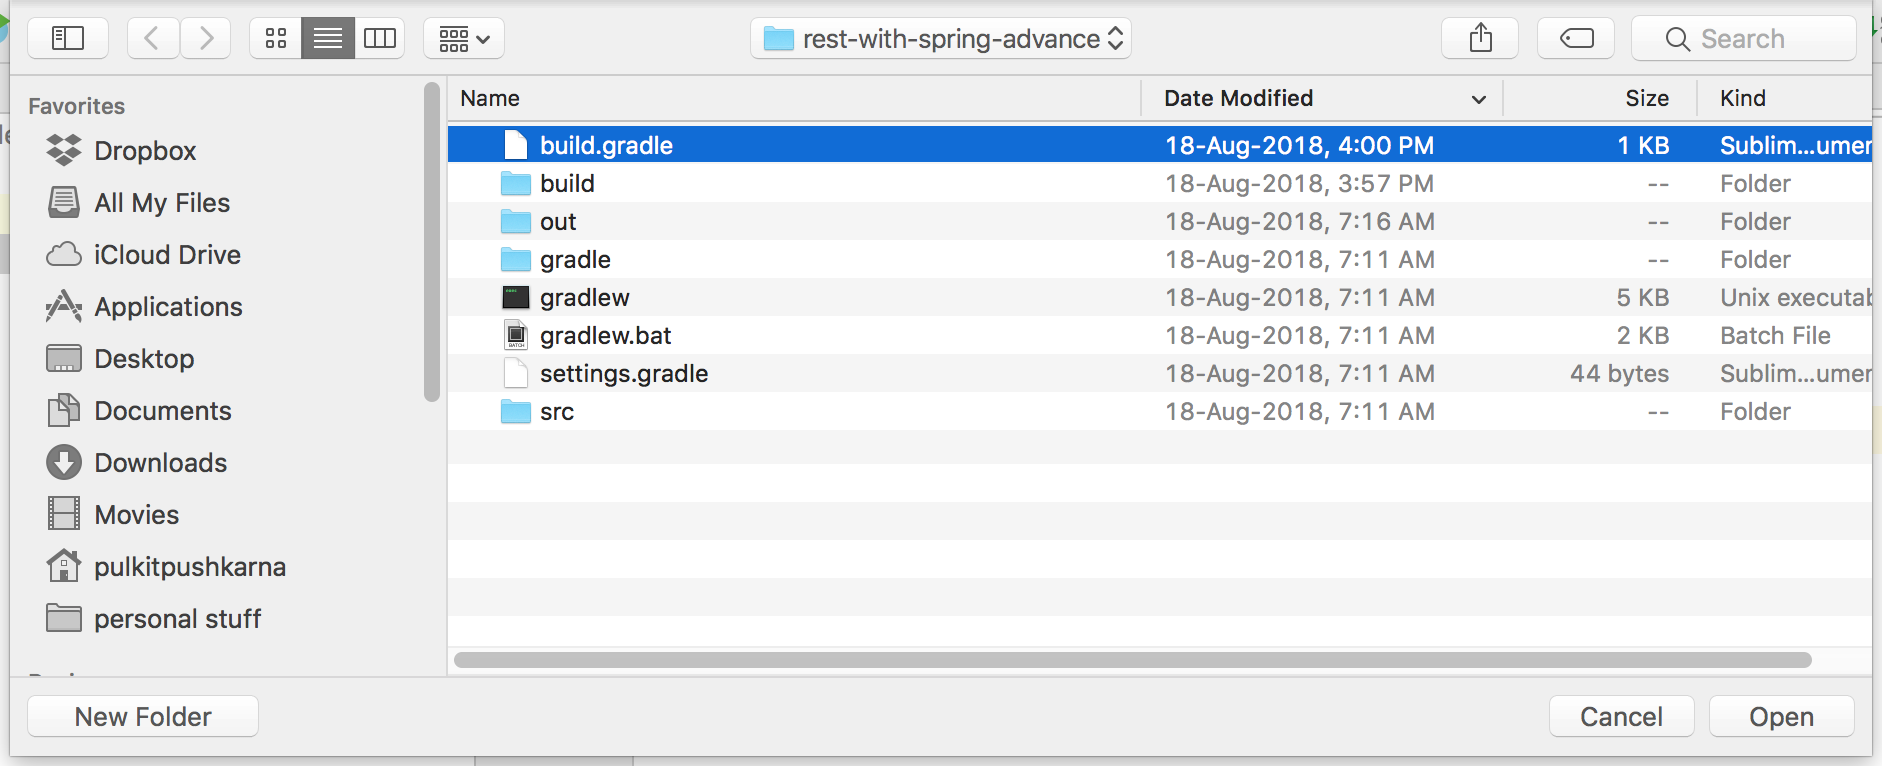This screenshot has width=1882, height=766.
Task: Click the magnifying glass search icon
Action: tap(1677, 39)
